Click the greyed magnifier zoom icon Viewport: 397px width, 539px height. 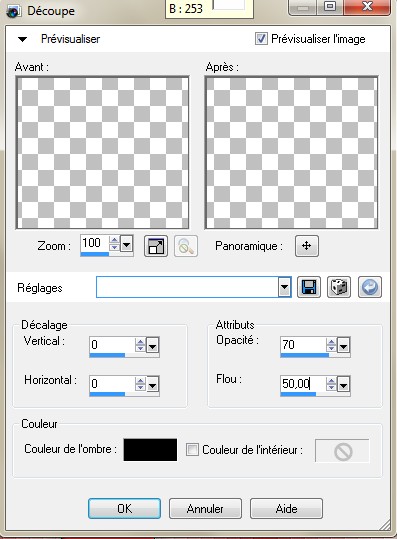pyautogui.click(x=186, y=246)
